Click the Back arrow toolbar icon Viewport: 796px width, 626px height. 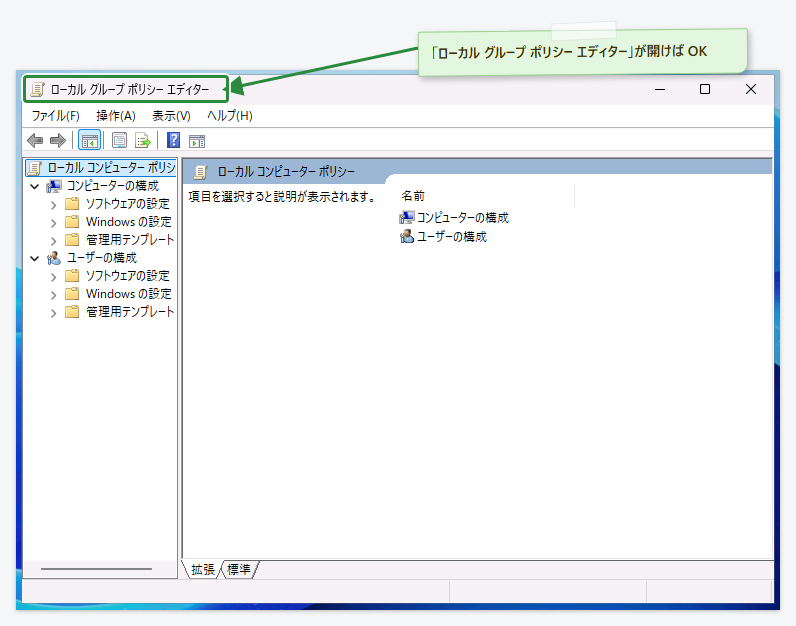(x=35, y=140)
